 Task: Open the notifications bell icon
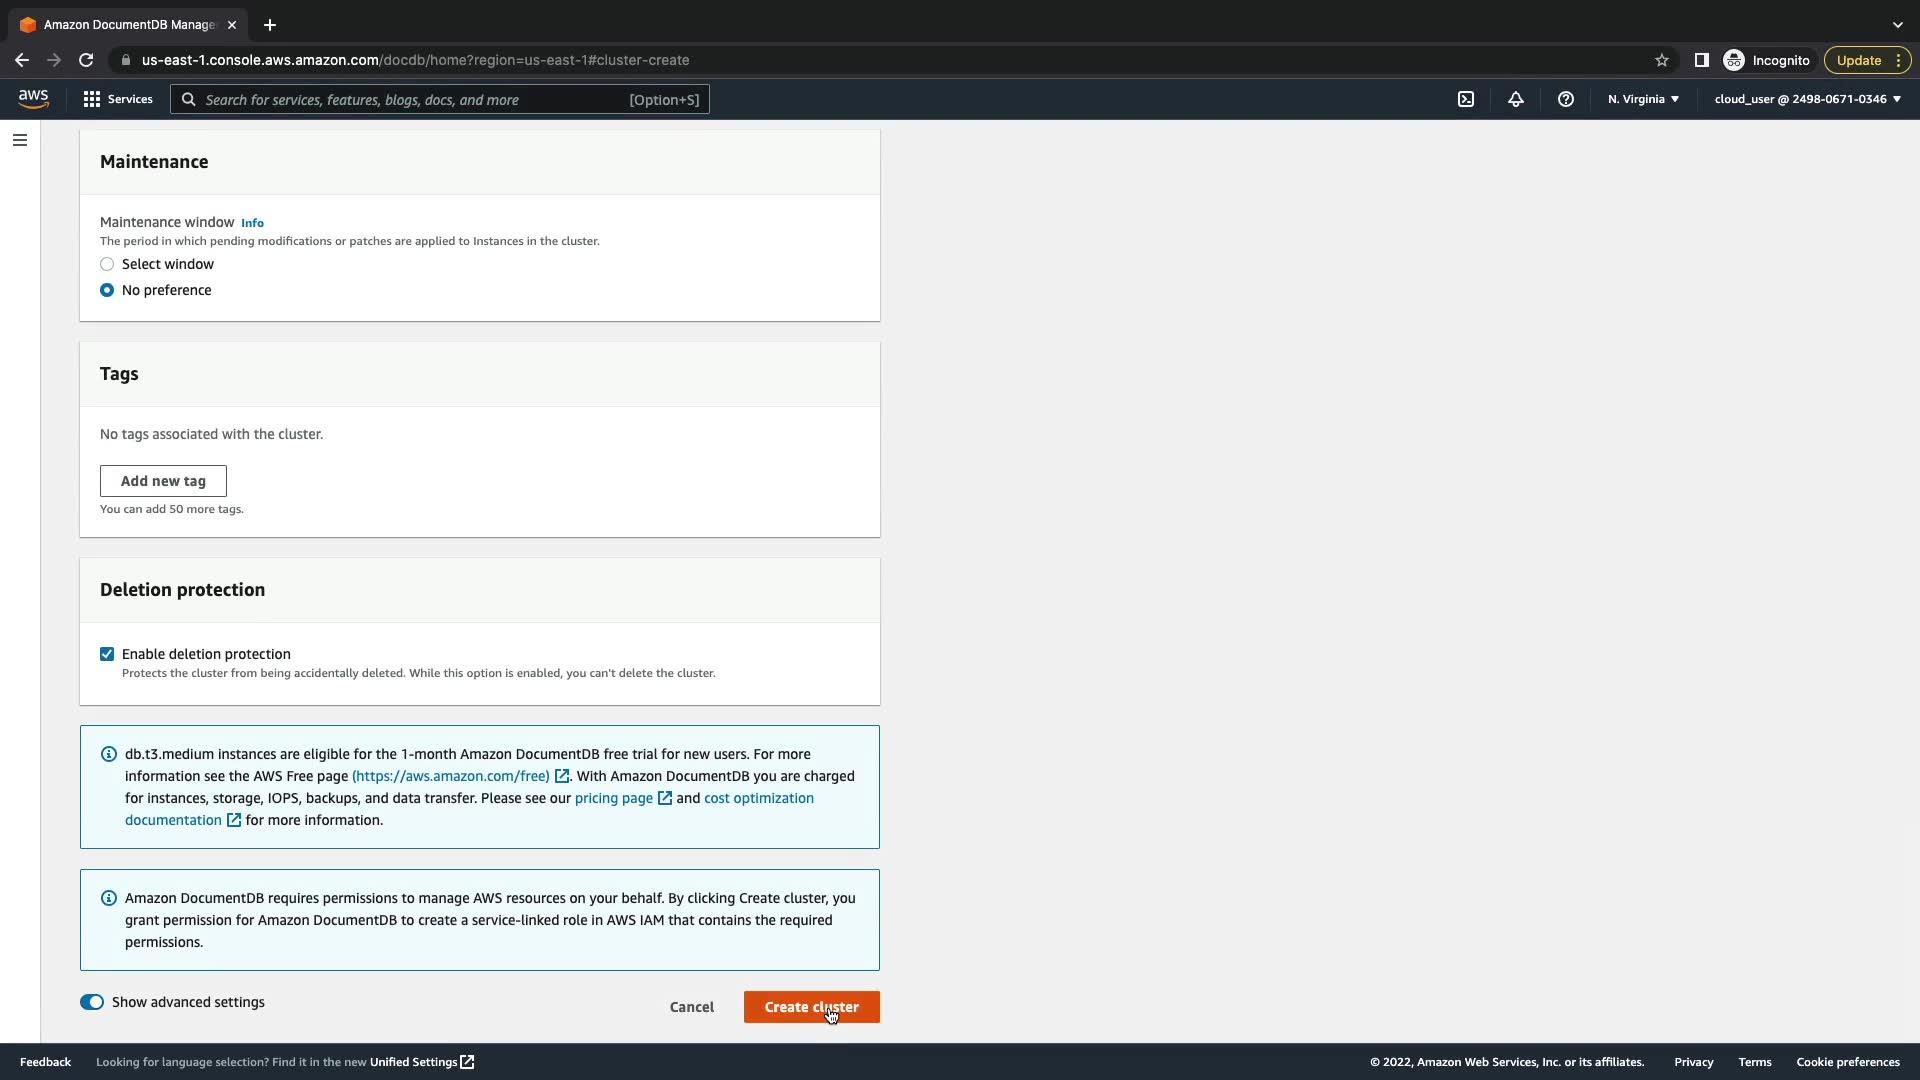[1516, 99]
